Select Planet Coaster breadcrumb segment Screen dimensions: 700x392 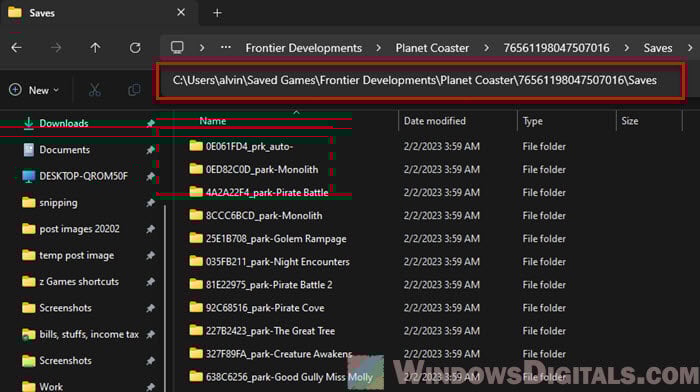(x=432, y=48)
